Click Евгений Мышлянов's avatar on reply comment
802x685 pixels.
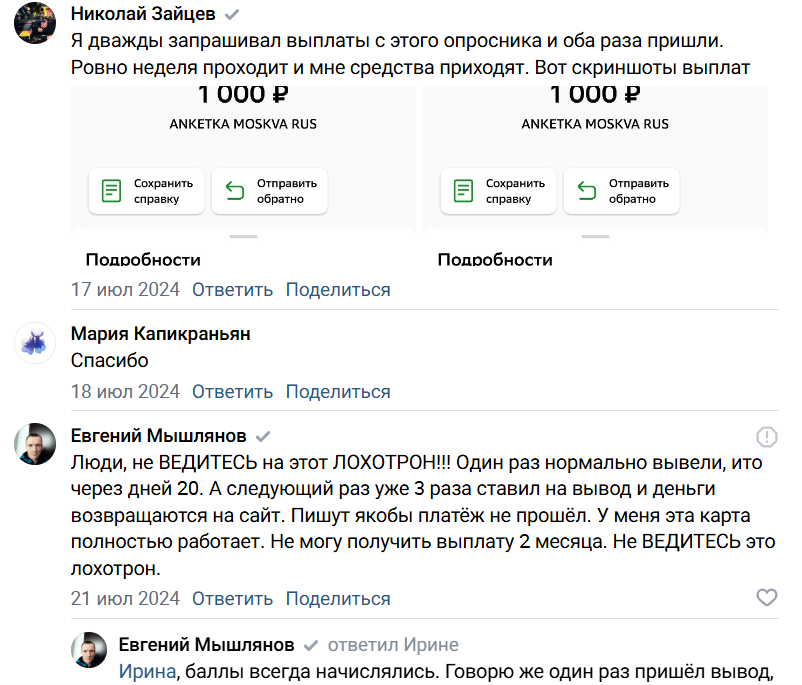(x=90, y=650)
